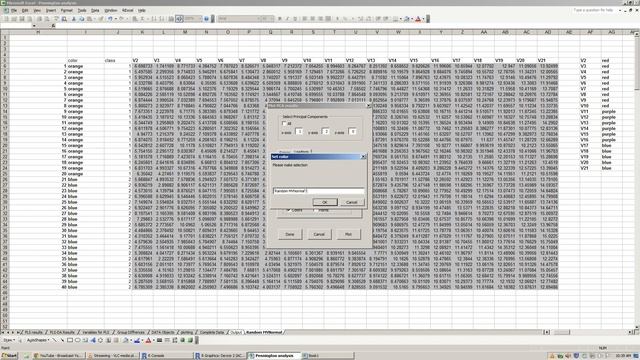Click the x-axis component input box
Image resolution: width=640 pixels, height=360 pixels.
pos(299,131)
